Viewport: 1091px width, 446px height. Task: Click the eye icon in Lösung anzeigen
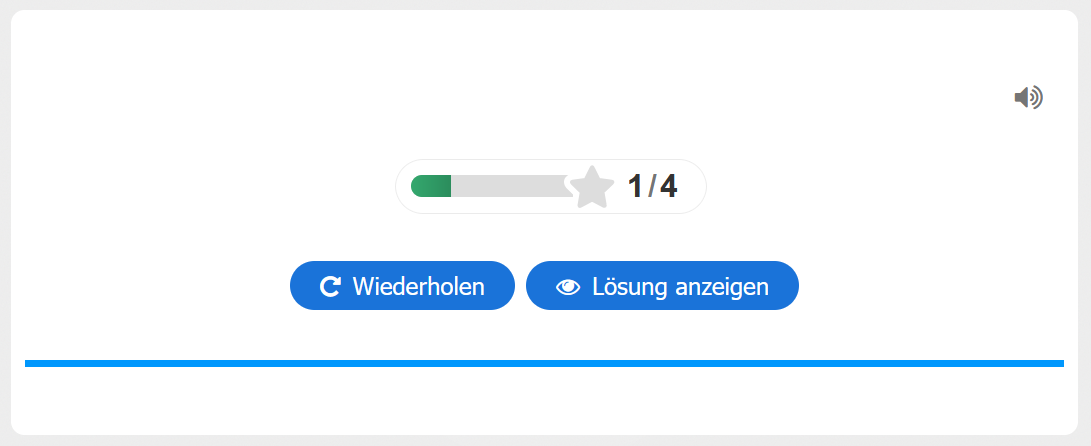point(568,287)
